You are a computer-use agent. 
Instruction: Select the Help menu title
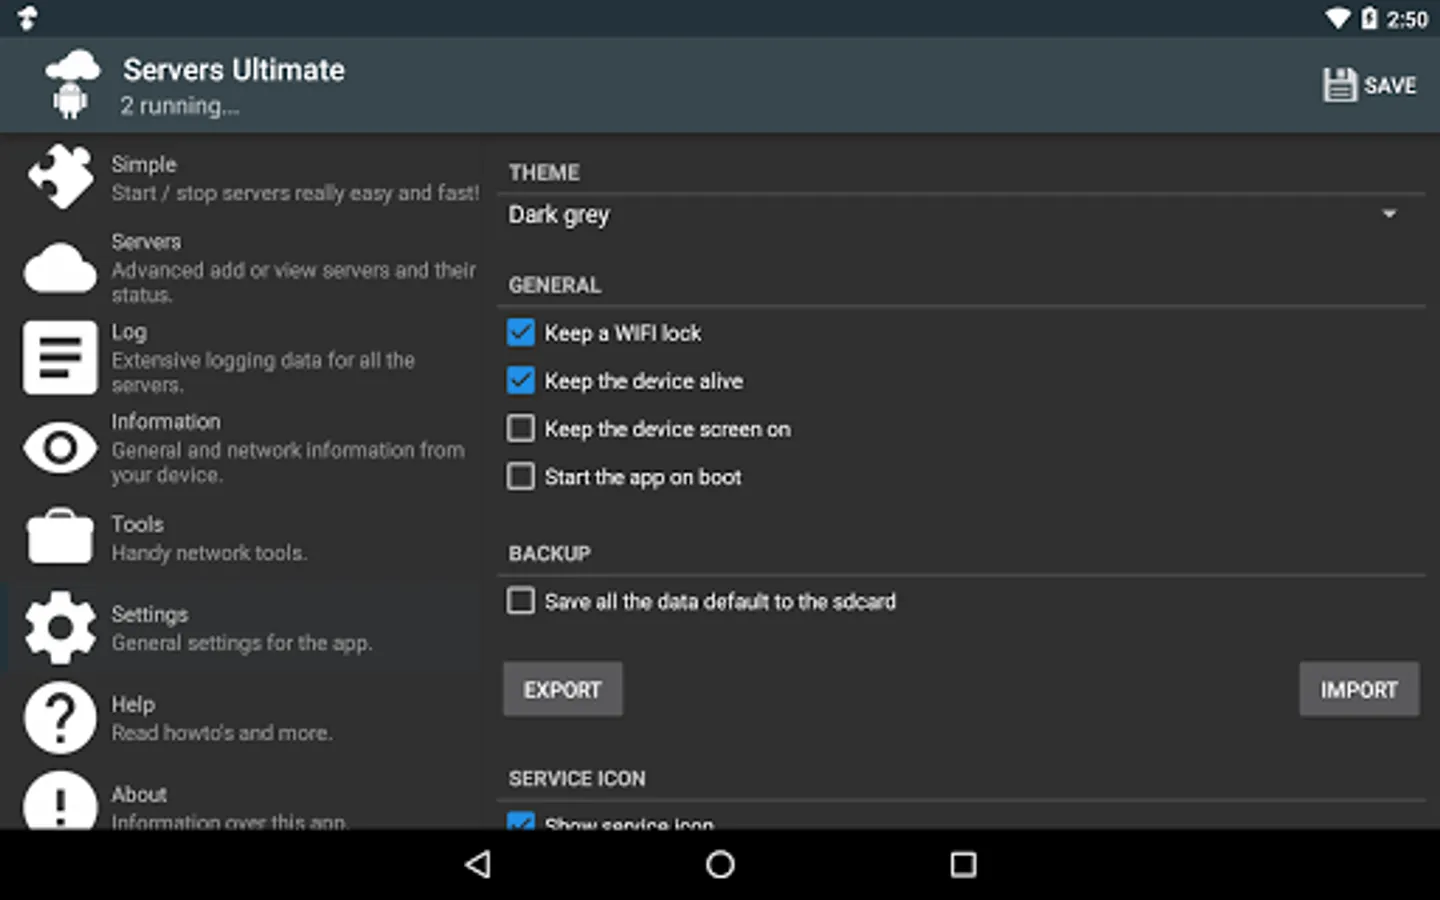133,704
